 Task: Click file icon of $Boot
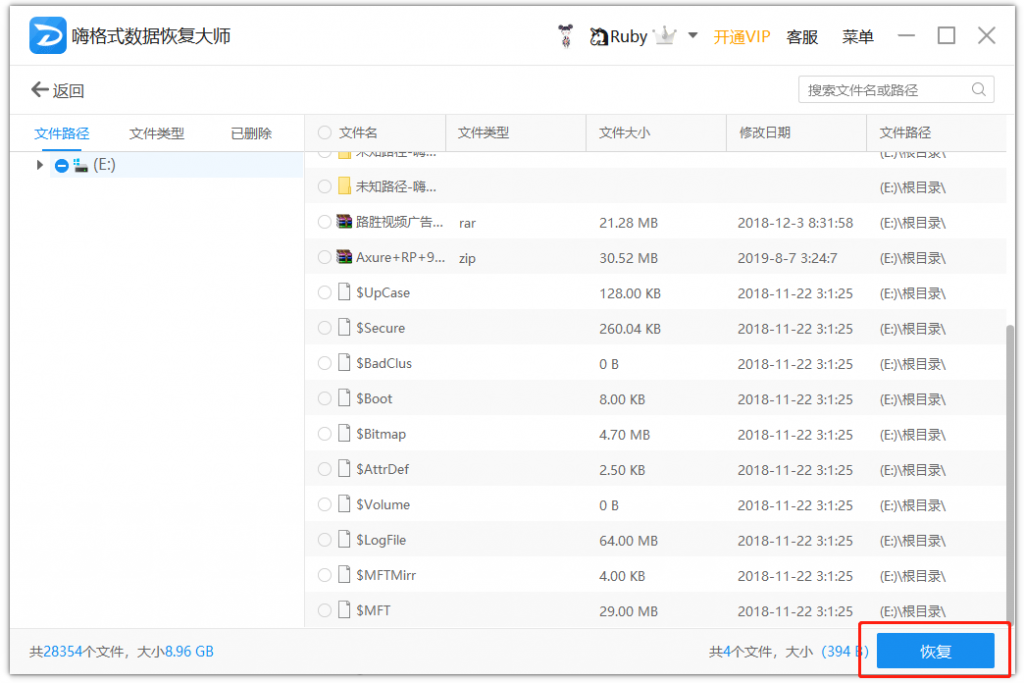344,398
